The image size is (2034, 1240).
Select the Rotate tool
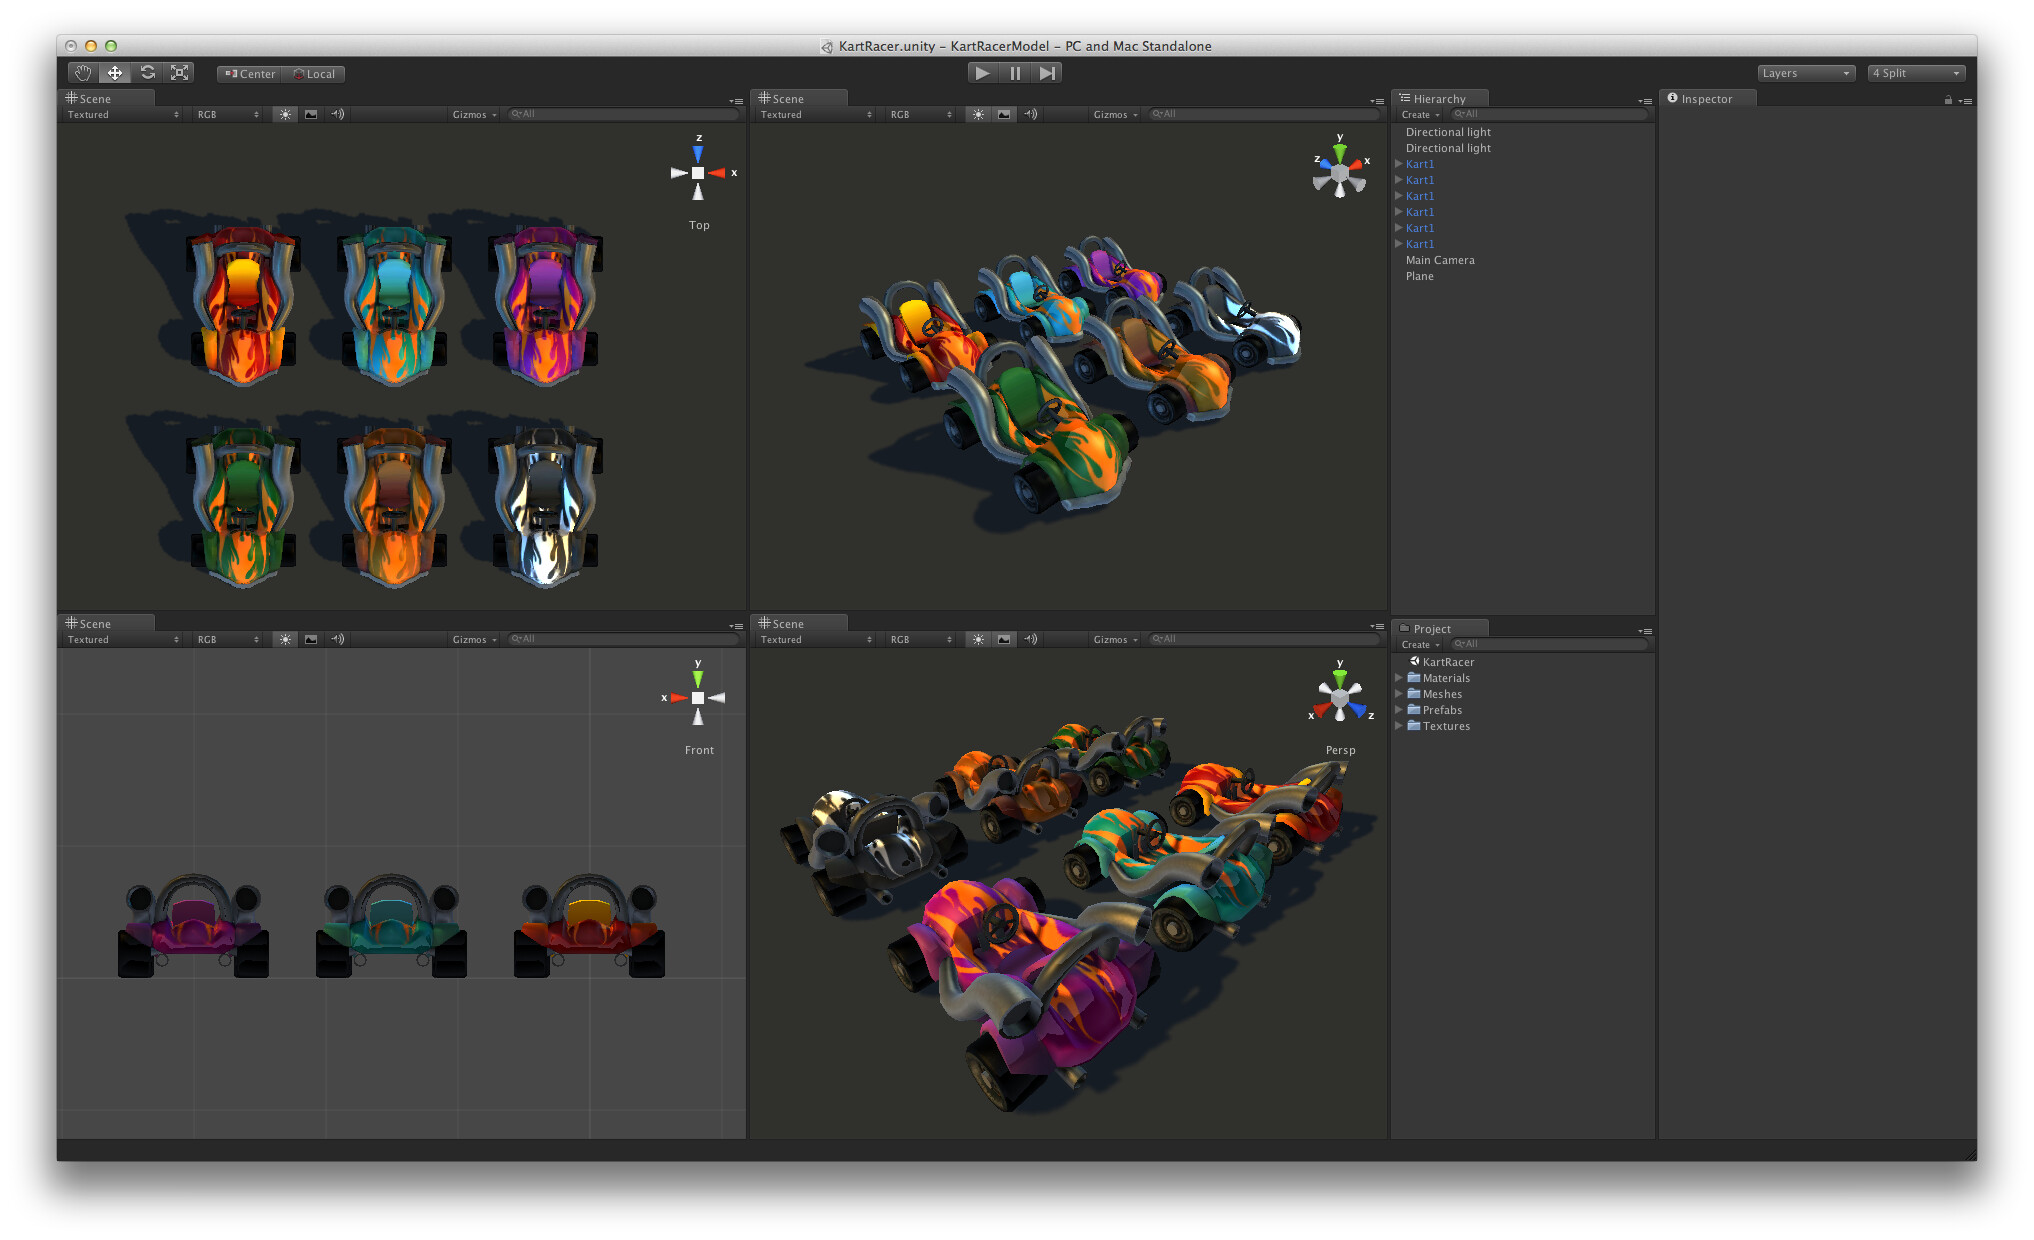point(147,72)
